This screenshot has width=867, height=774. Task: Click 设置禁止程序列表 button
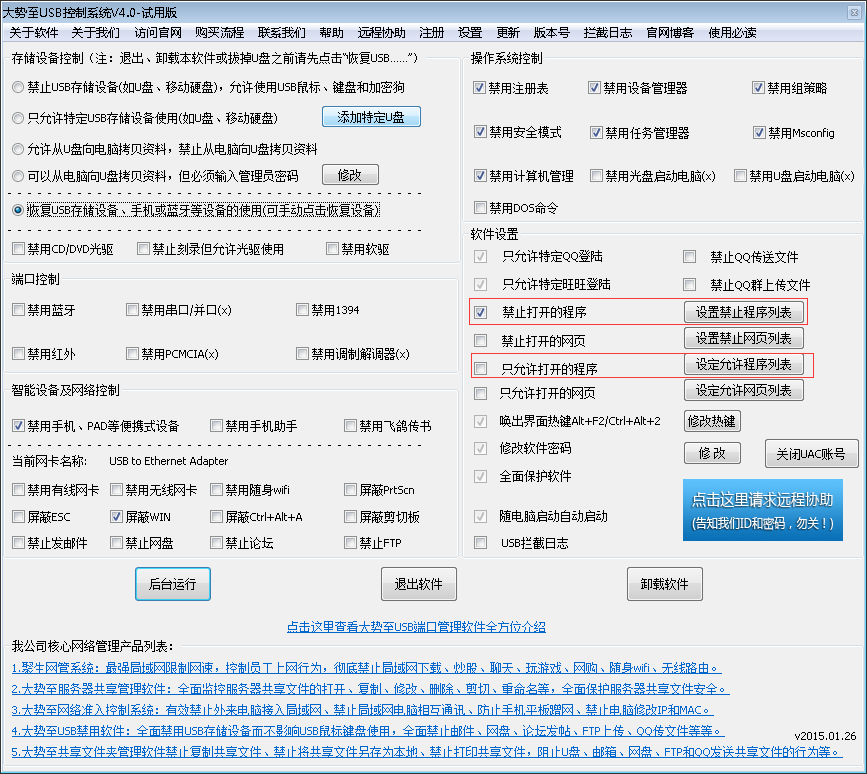point(743,312)
